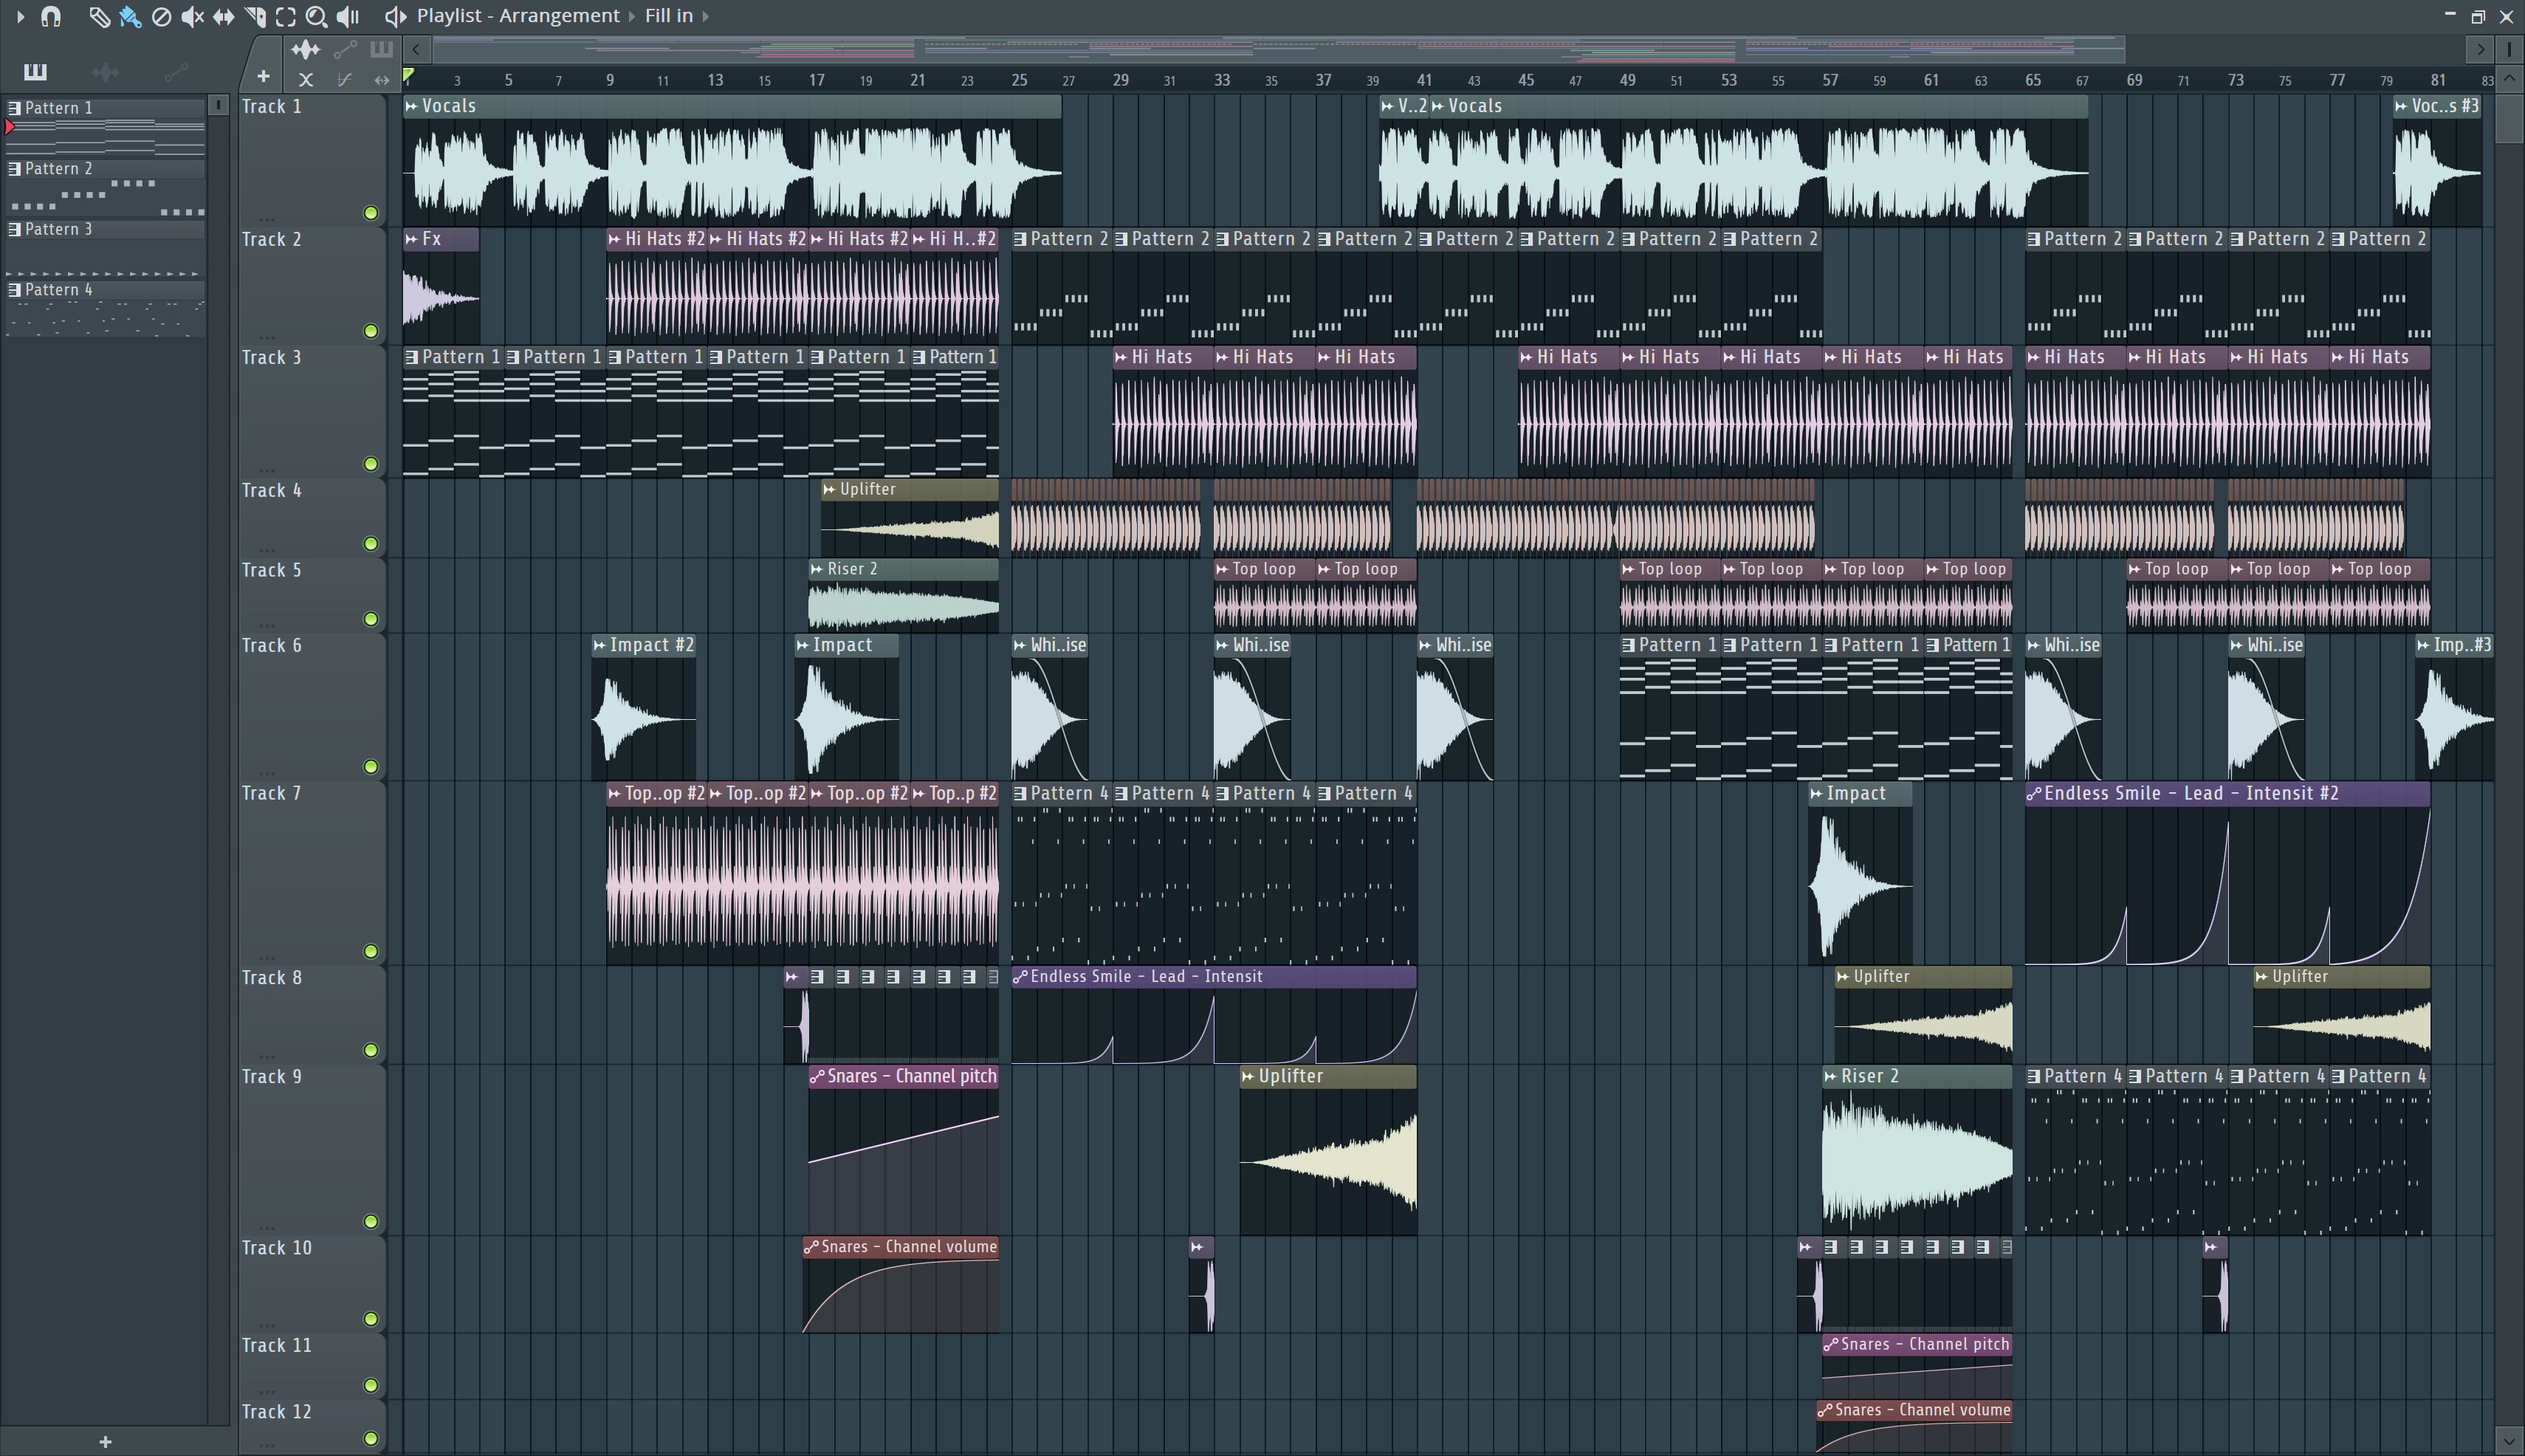2525x1456 pixels.
Task: Click the Track 10 header
Action: point(312,1284)
